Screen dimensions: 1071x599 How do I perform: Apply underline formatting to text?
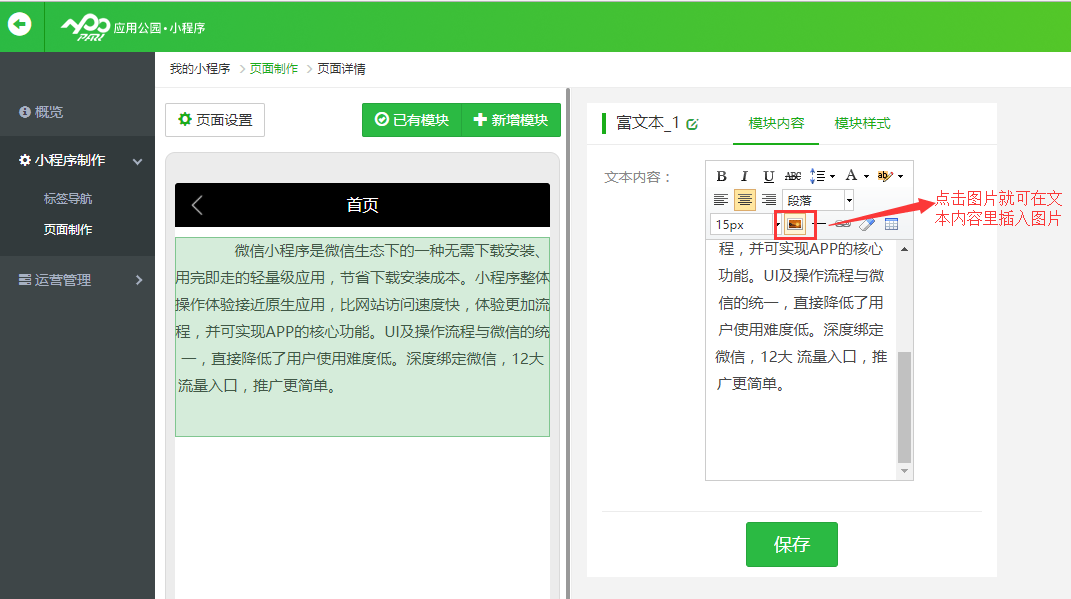click(x=768, y=176)
